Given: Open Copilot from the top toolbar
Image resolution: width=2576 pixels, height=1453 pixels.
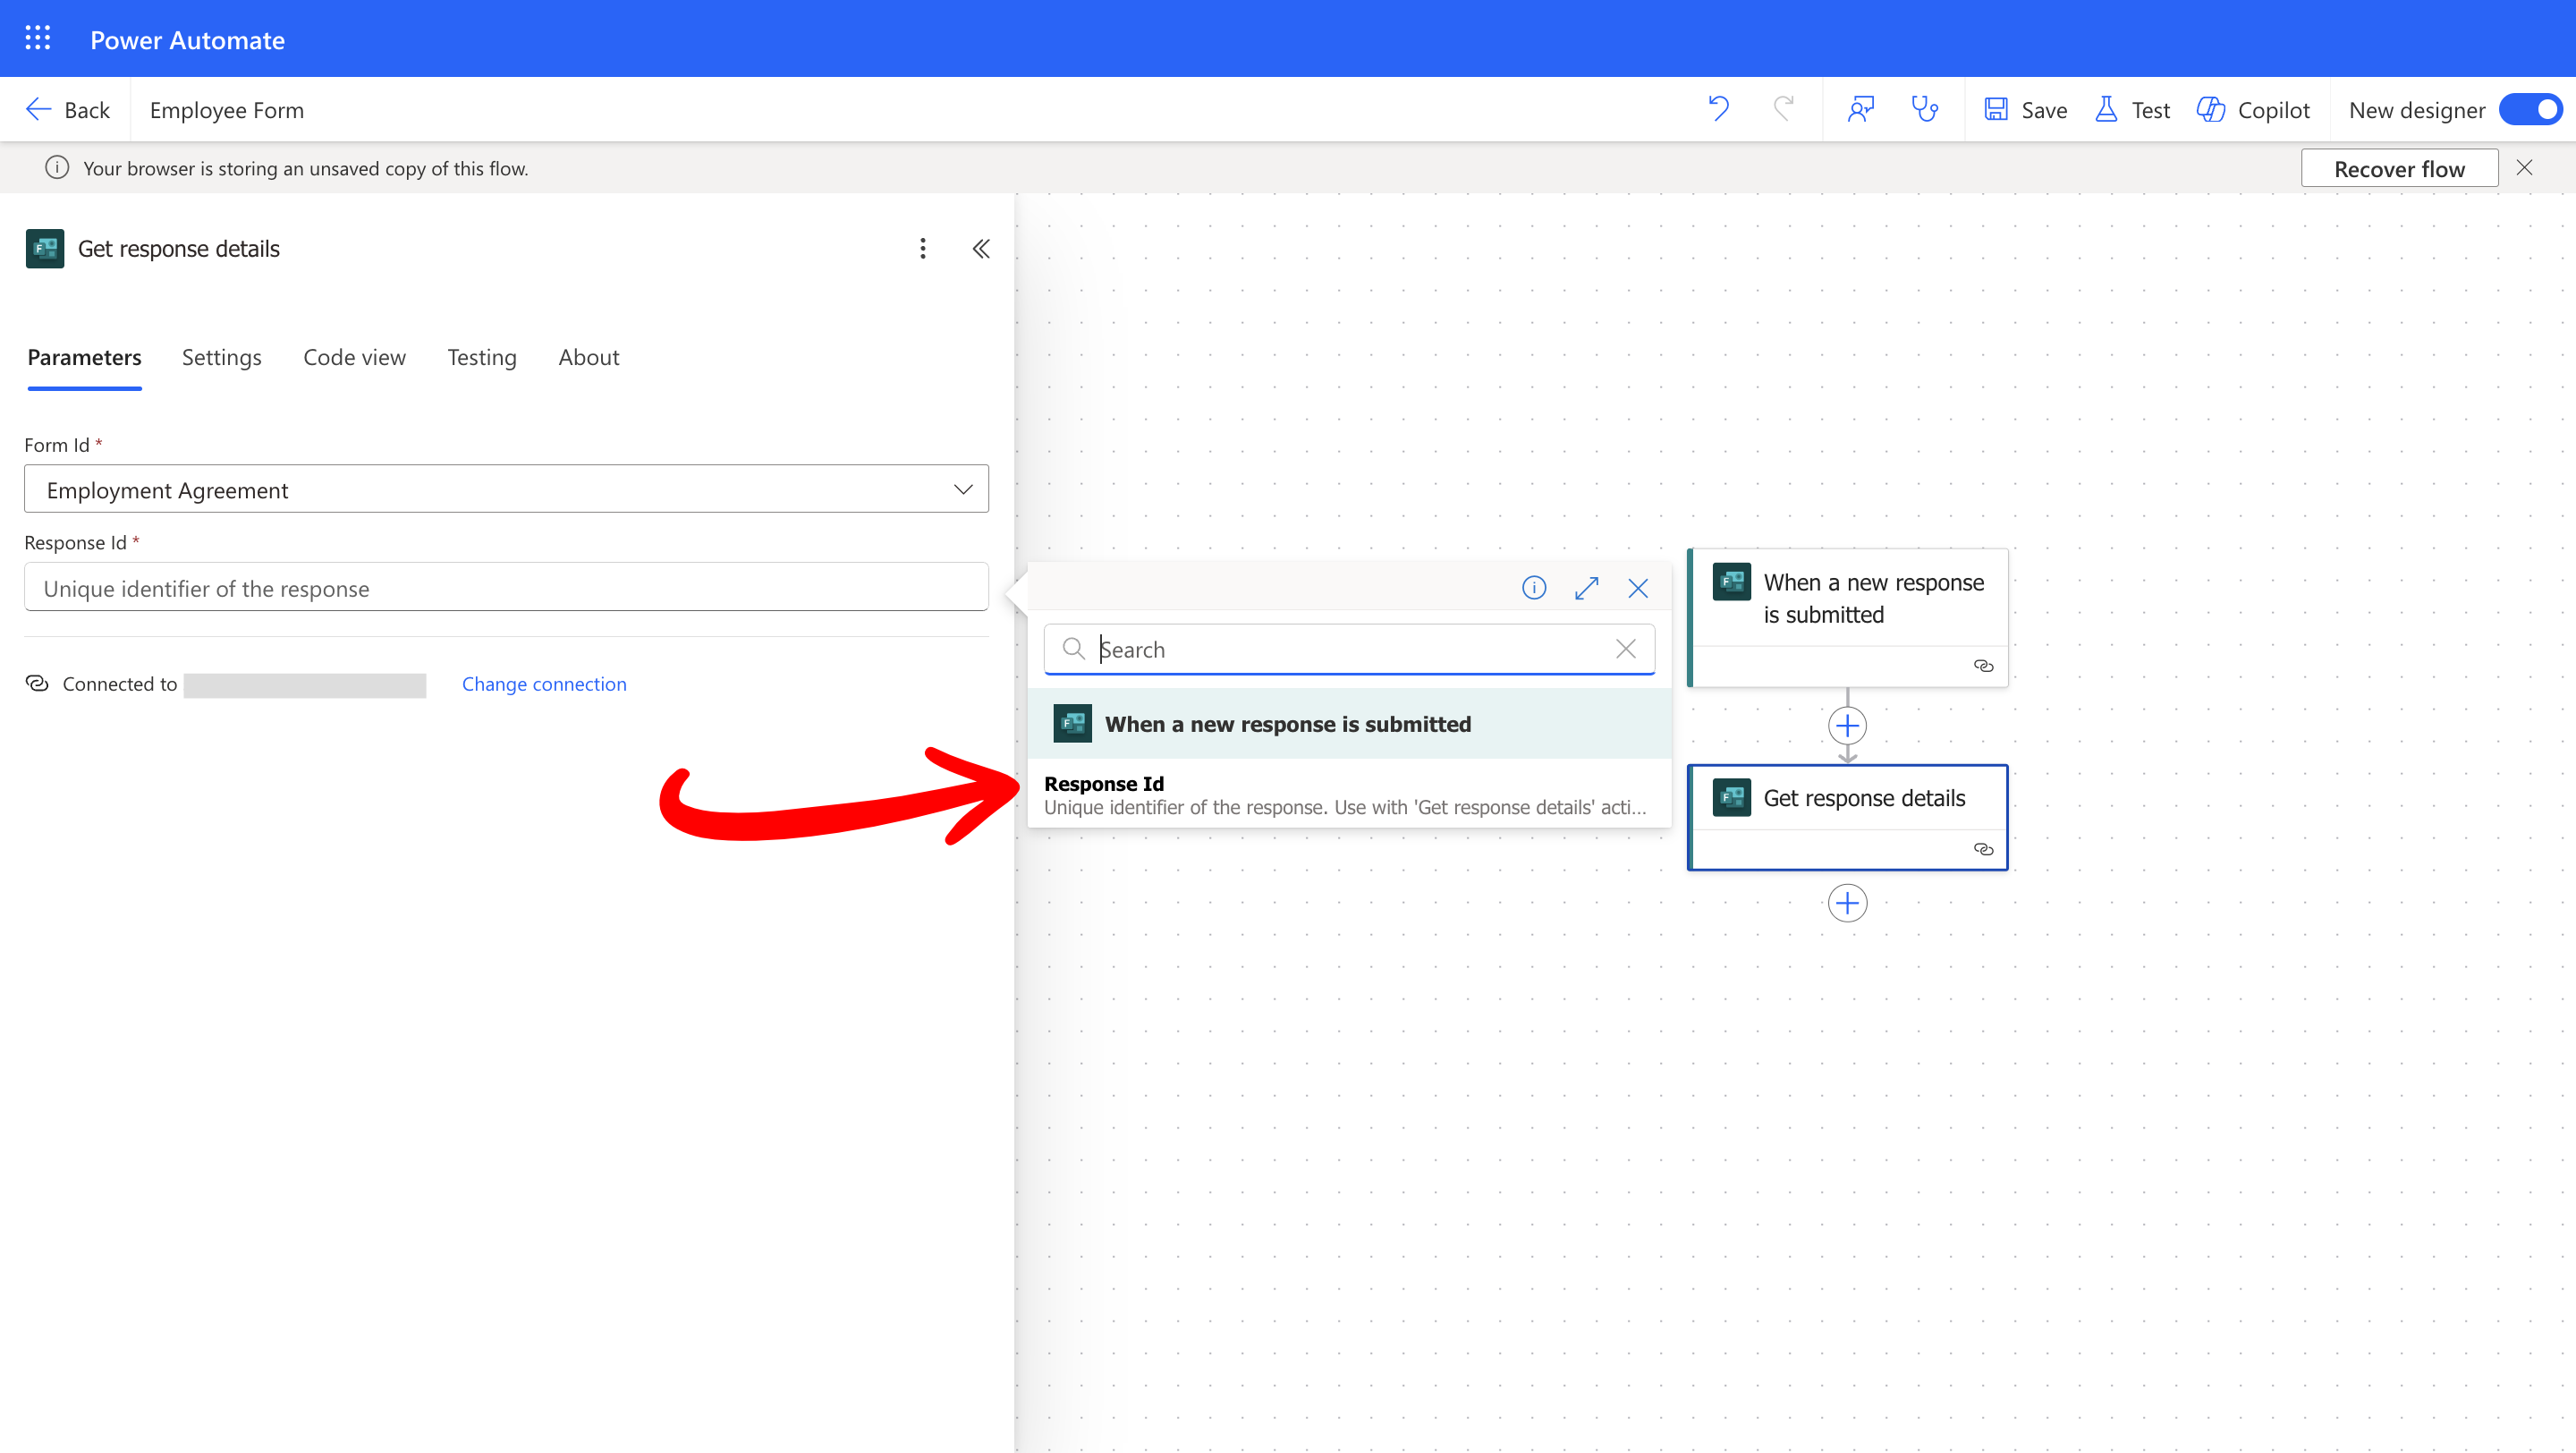Looking at the screenshot, I should click(x=2254, y=109).
